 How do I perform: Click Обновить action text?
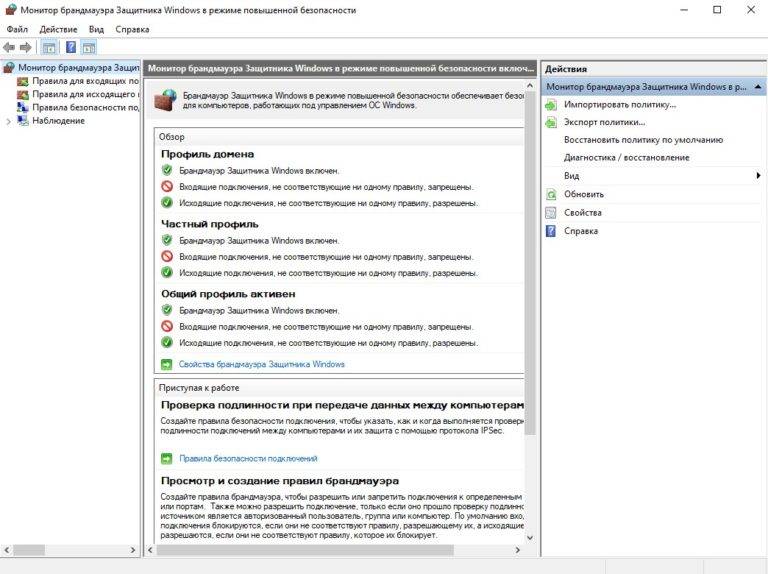pyautogui.click(x=584, y=194)
